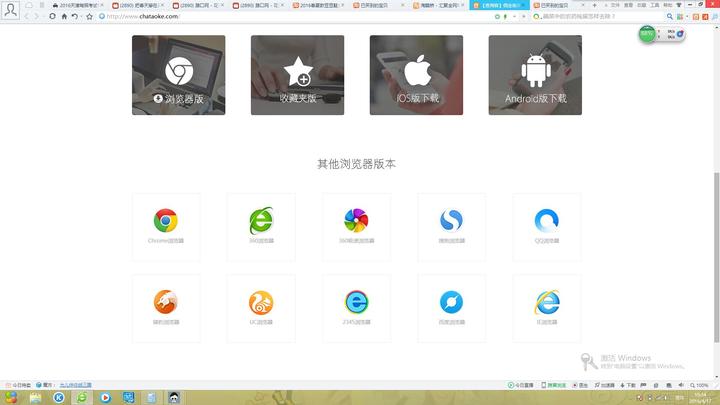Expand the dropdown arrow beside the undo icon
This screenshot has width=720, height=405.
pos(81,17)
